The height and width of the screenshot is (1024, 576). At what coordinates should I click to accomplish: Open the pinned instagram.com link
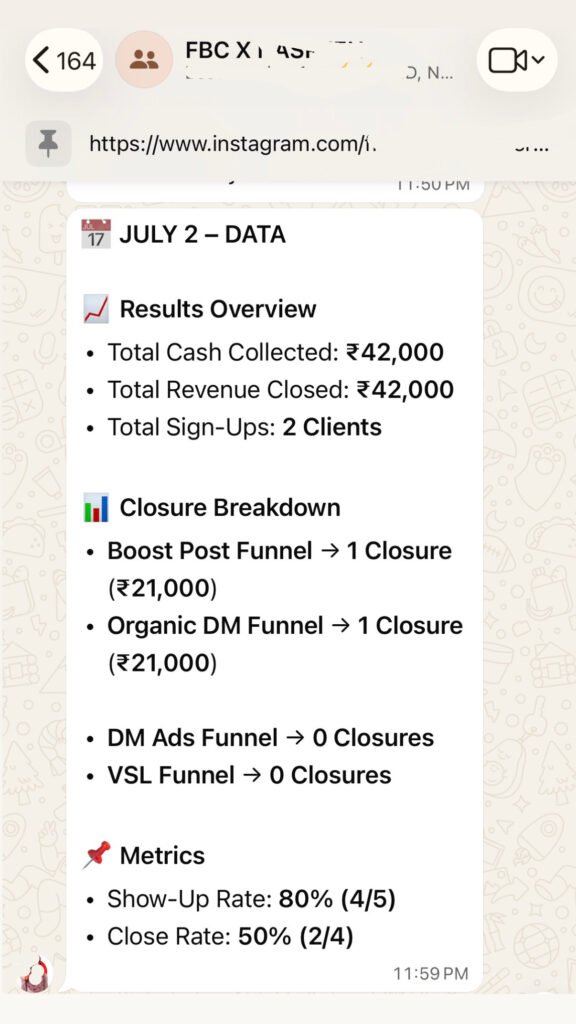click(233, 143)
